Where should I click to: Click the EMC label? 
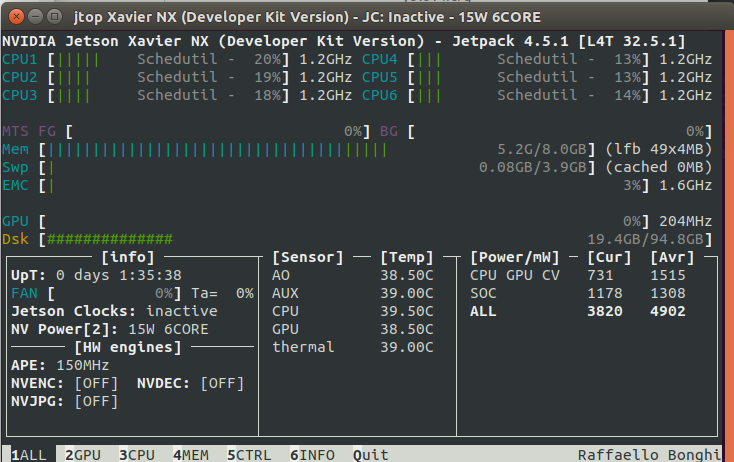[x=15, y=185]
